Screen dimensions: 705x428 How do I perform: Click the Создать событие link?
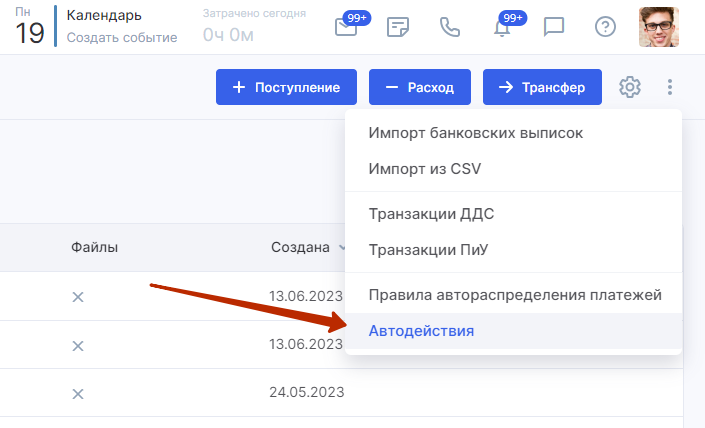121,38
